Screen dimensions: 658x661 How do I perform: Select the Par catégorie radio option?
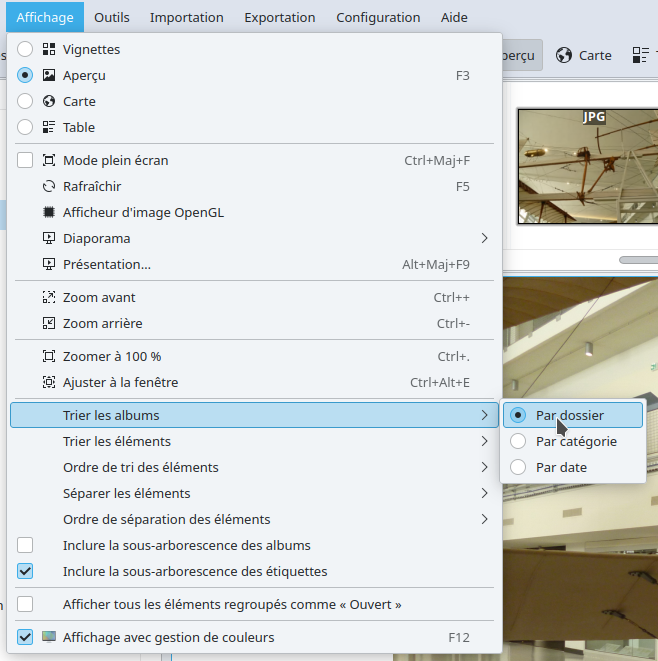click(518, 441)
